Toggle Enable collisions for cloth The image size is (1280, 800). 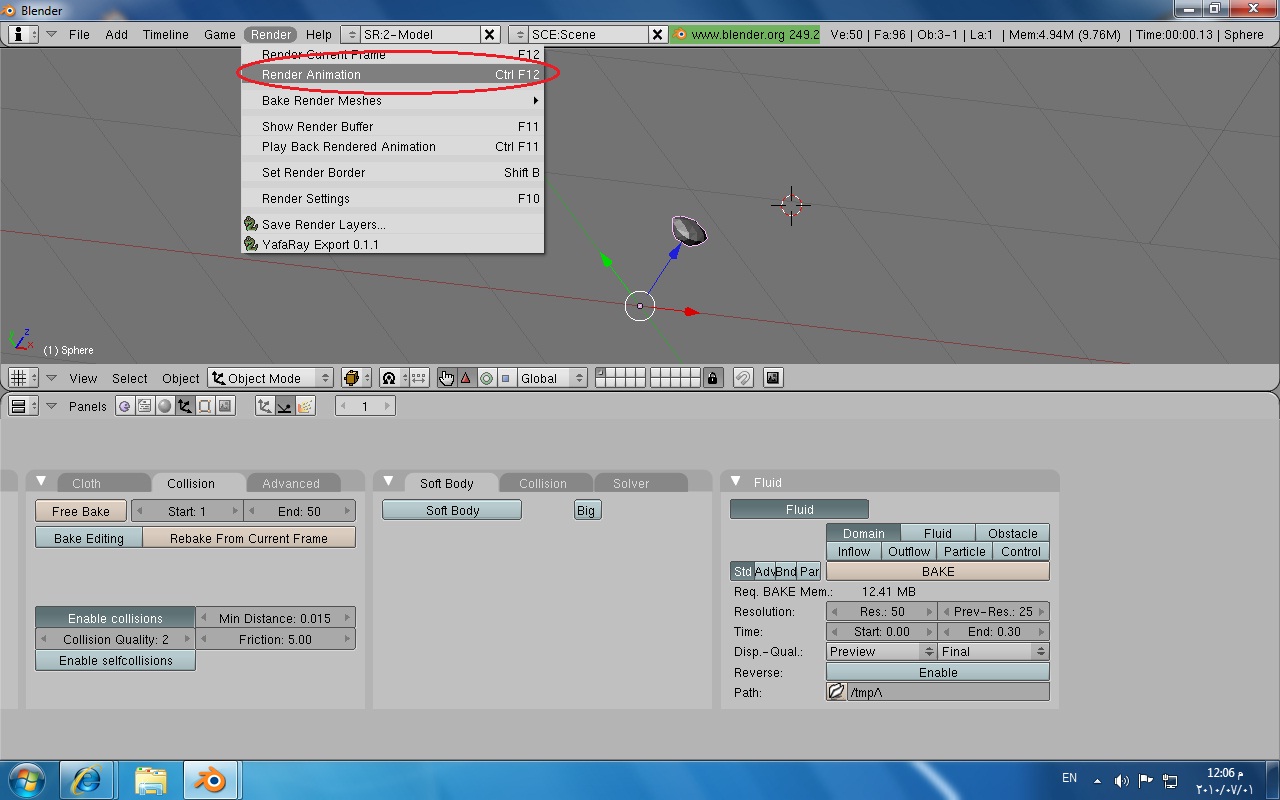point(115,618)
